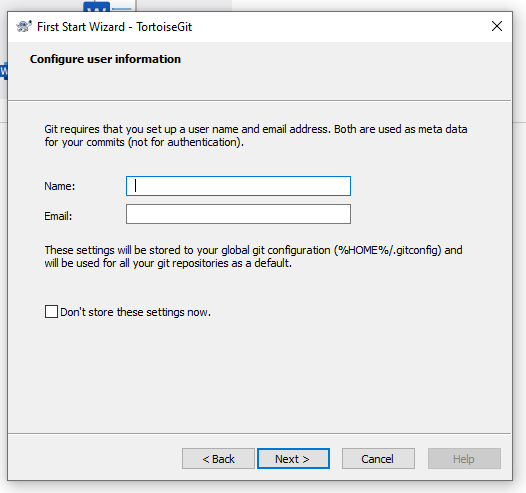
Task: Focus the Name text field
Action: point(238,186)
